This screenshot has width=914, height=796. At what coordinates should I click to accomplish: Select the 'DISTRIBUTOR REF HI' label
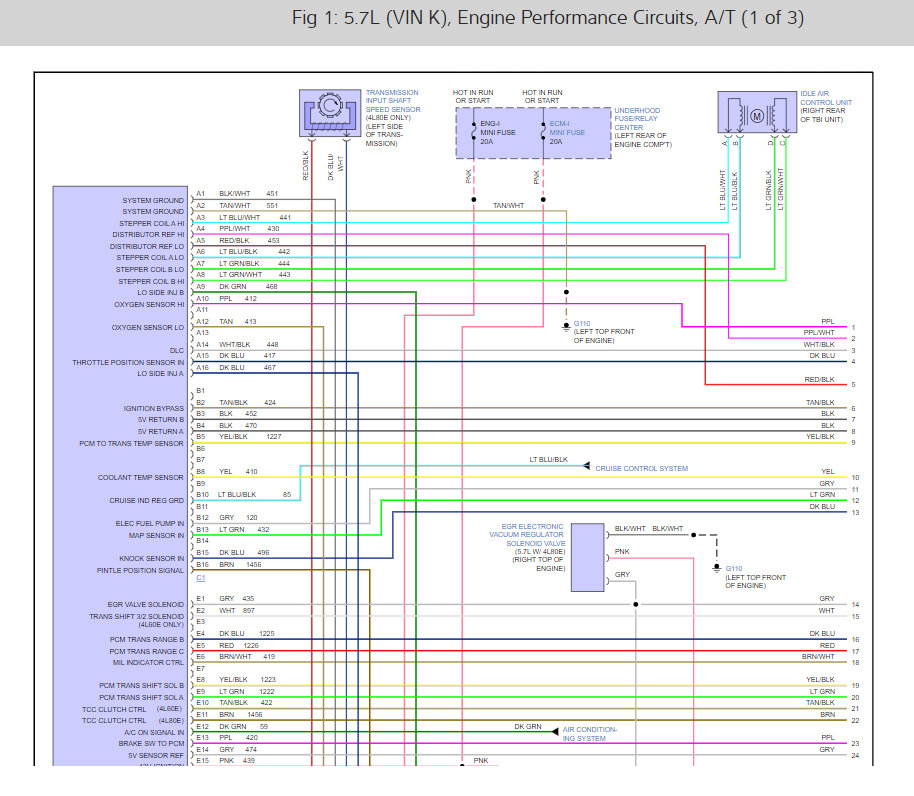point(148,235)
